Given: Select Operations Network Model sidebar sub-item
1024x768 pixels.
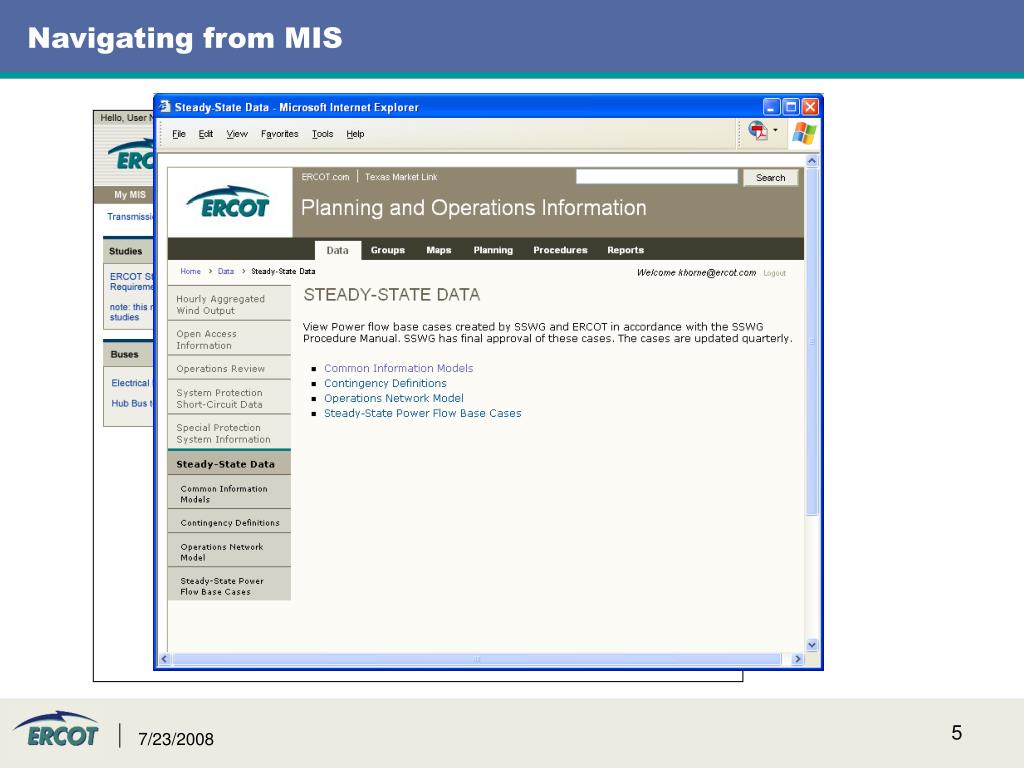Looking at the screenshot, I should tap(229, 551).
